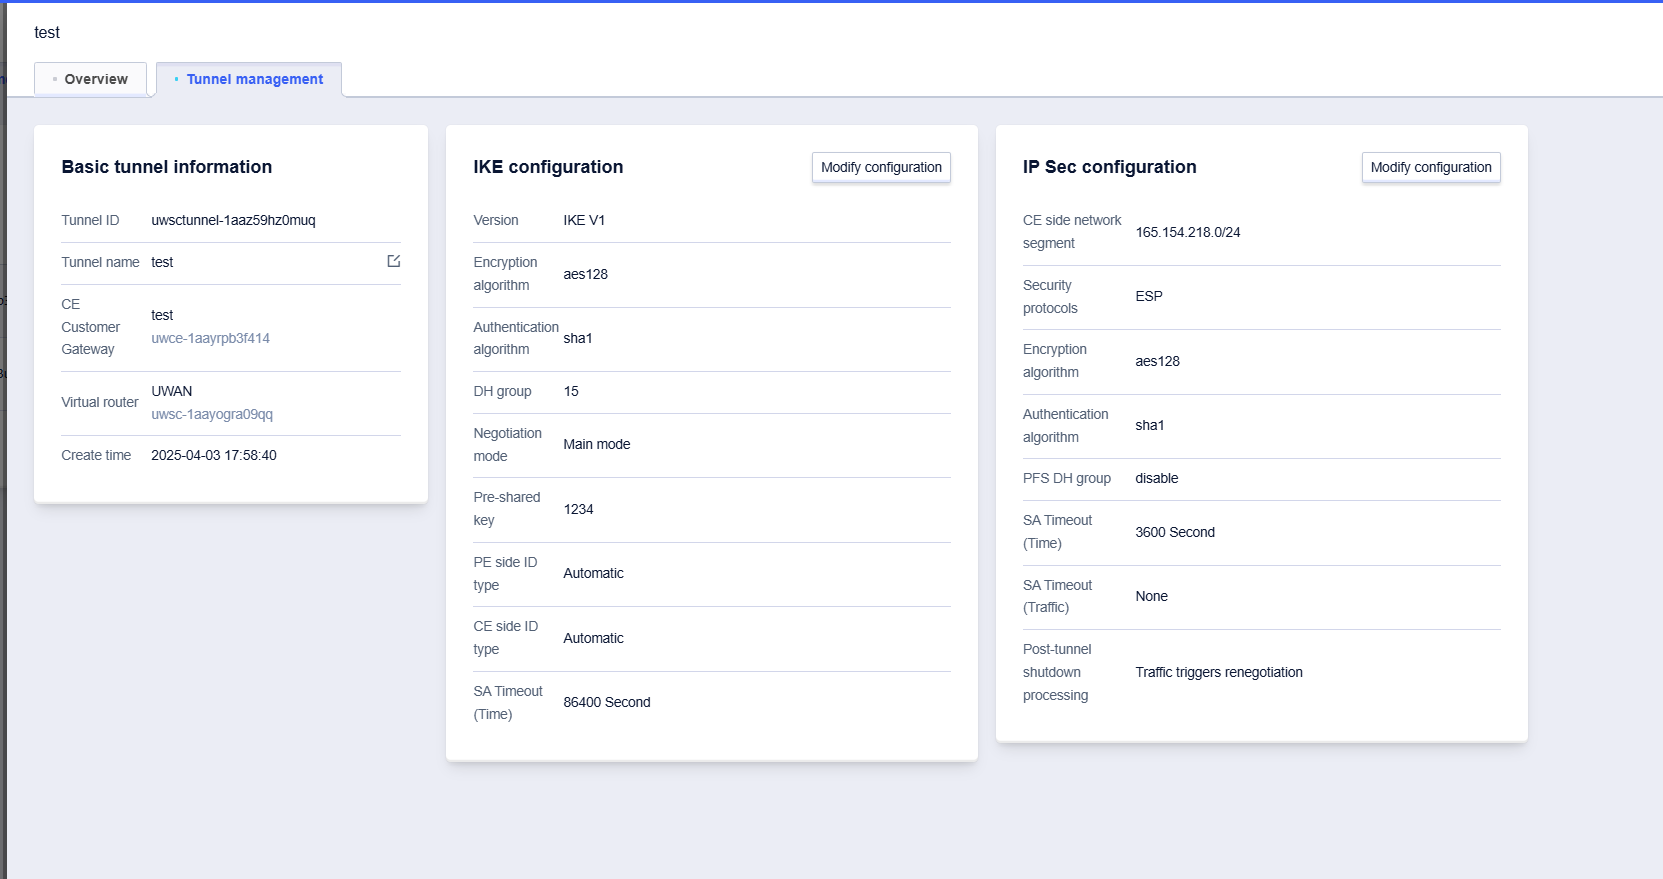Open the uwce-1aayrpb3f414 customer gateway link
1663x879 pixels.
(x=210, y=338)
